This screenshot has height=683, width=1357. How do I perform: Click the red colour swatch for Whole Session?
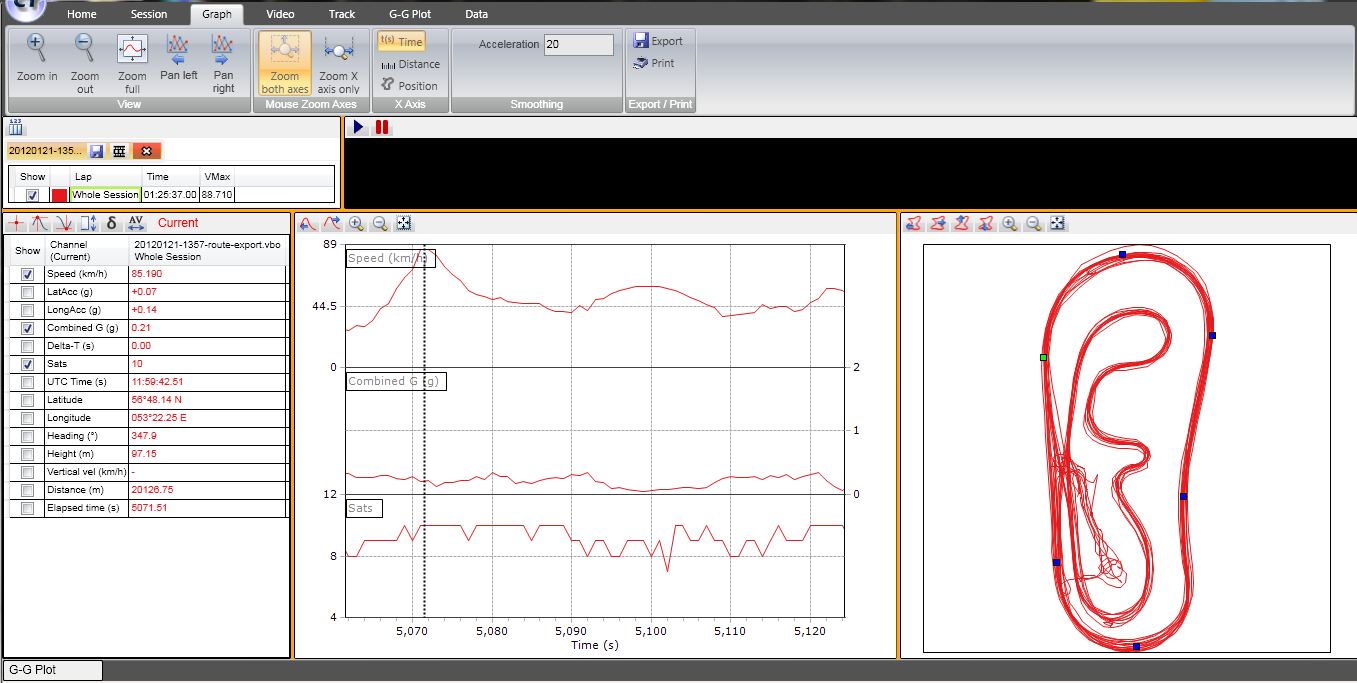click(60, 195)
